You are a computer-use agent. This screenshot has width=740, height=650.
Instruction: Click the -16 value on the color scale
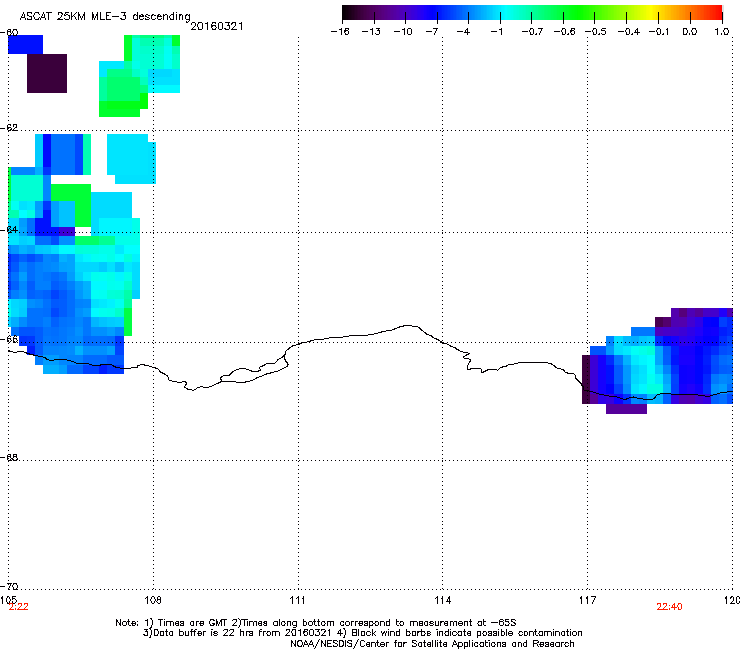(x=340, y=32)
